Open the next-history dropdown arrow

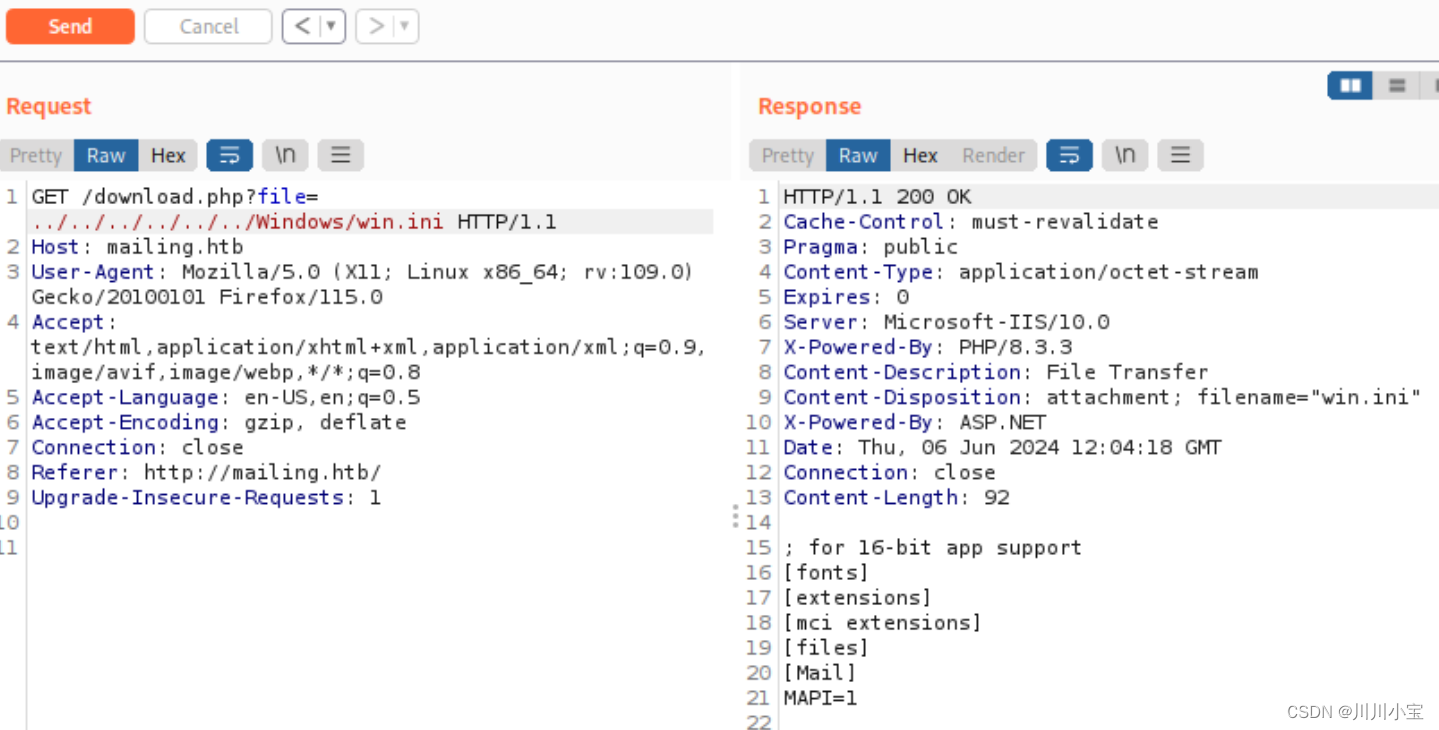[405, 27]
